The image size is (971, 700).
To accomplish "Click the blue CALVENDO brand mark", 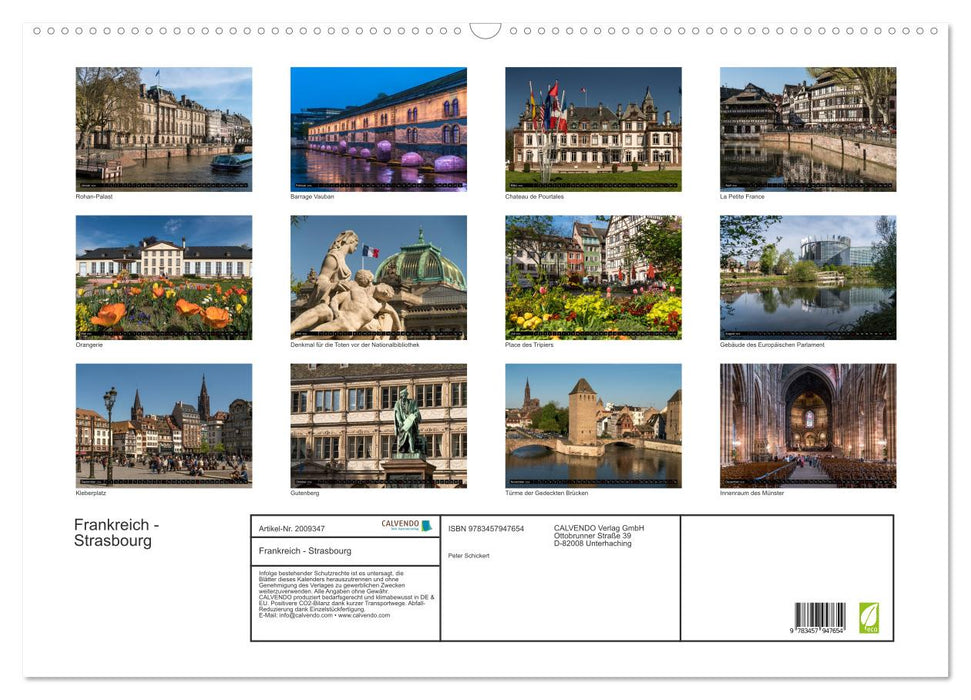I will [x=425, y=524].
